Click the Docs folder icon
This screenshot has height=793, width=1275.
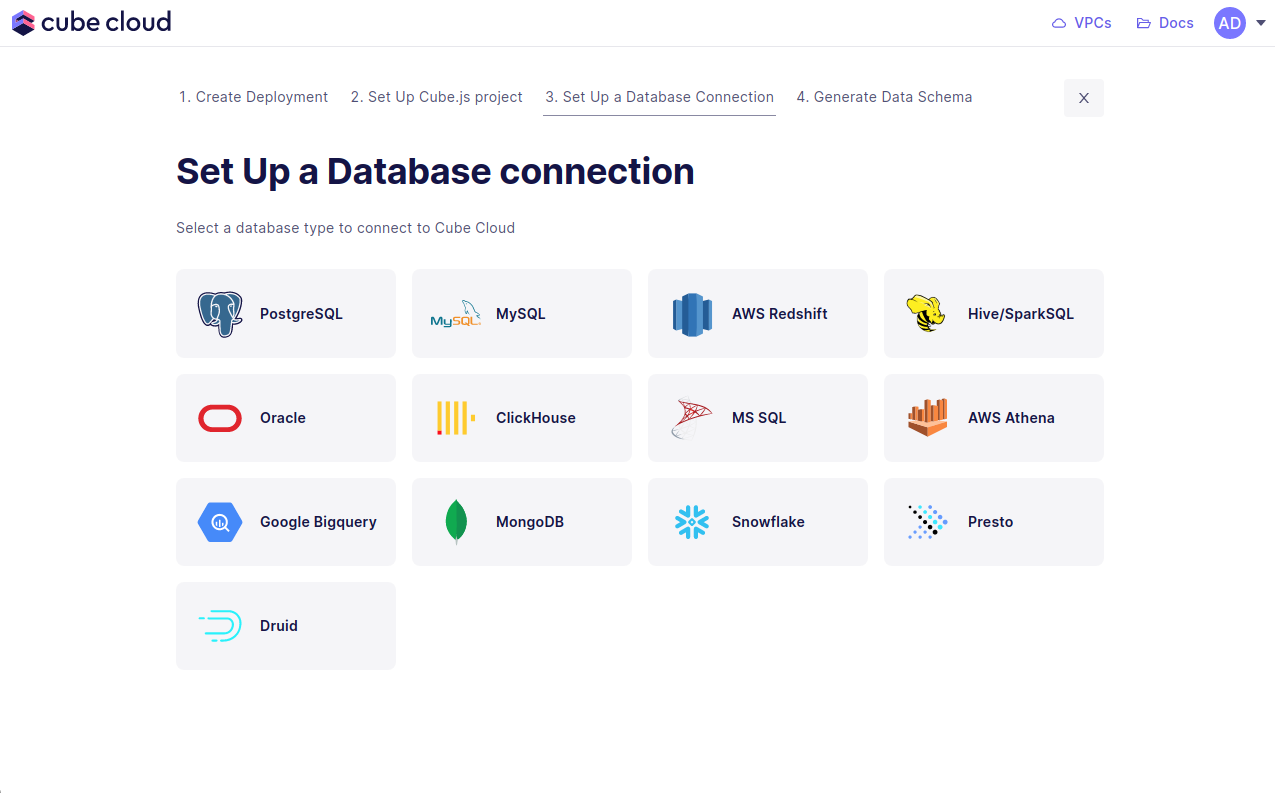click(1144, 23)
